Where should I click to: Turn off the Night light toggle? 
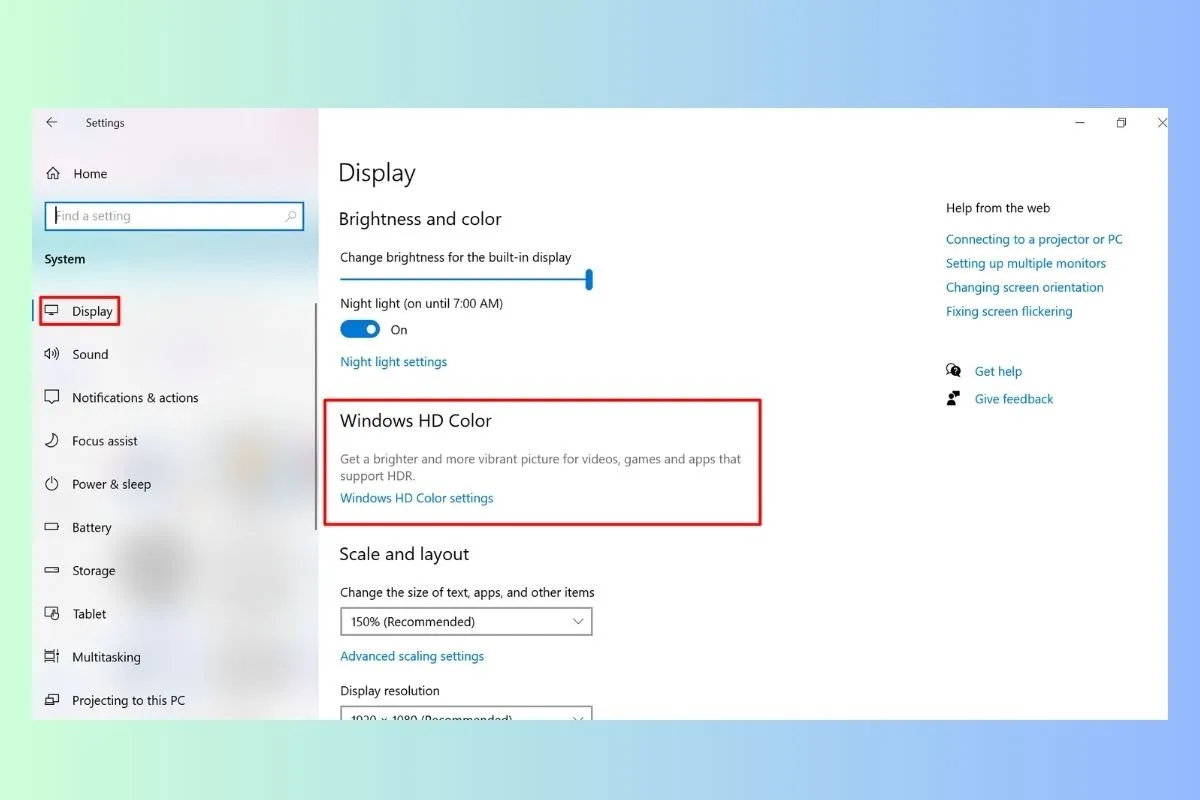point(360,330)
